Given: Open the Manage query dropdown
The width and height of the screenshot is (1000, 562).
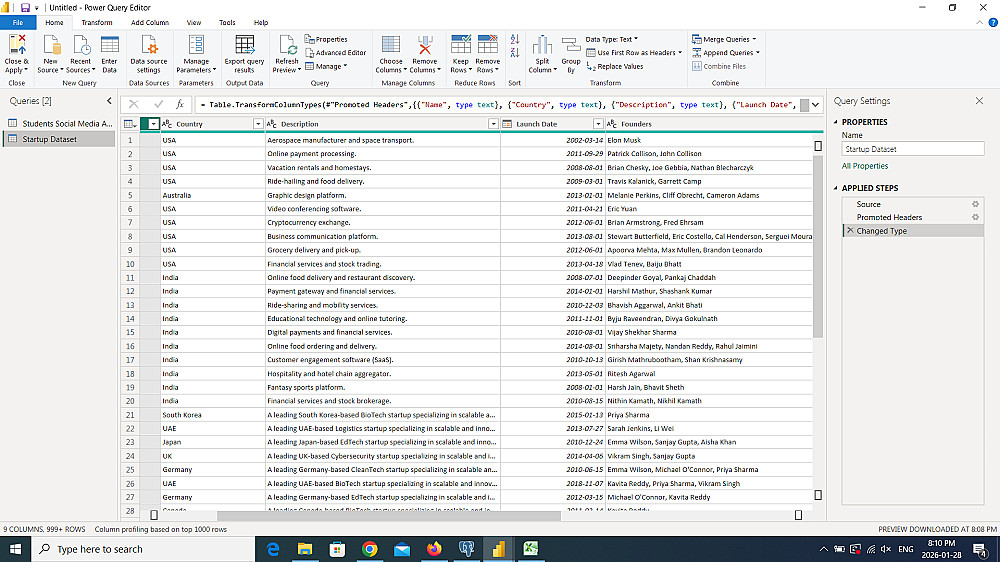Looking at the screenshot, I should pos(326,66).
